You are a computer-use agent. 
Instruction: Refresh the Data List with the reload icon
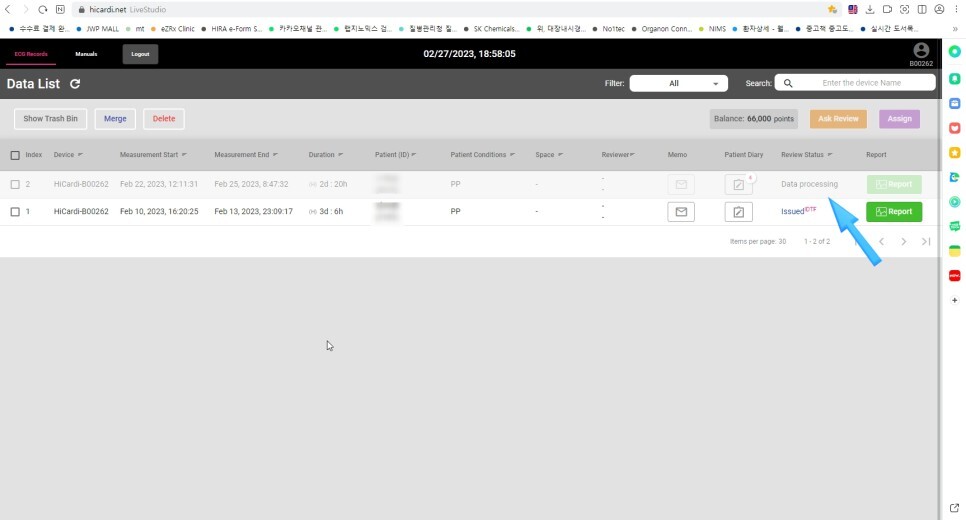(x=75, y=84)
